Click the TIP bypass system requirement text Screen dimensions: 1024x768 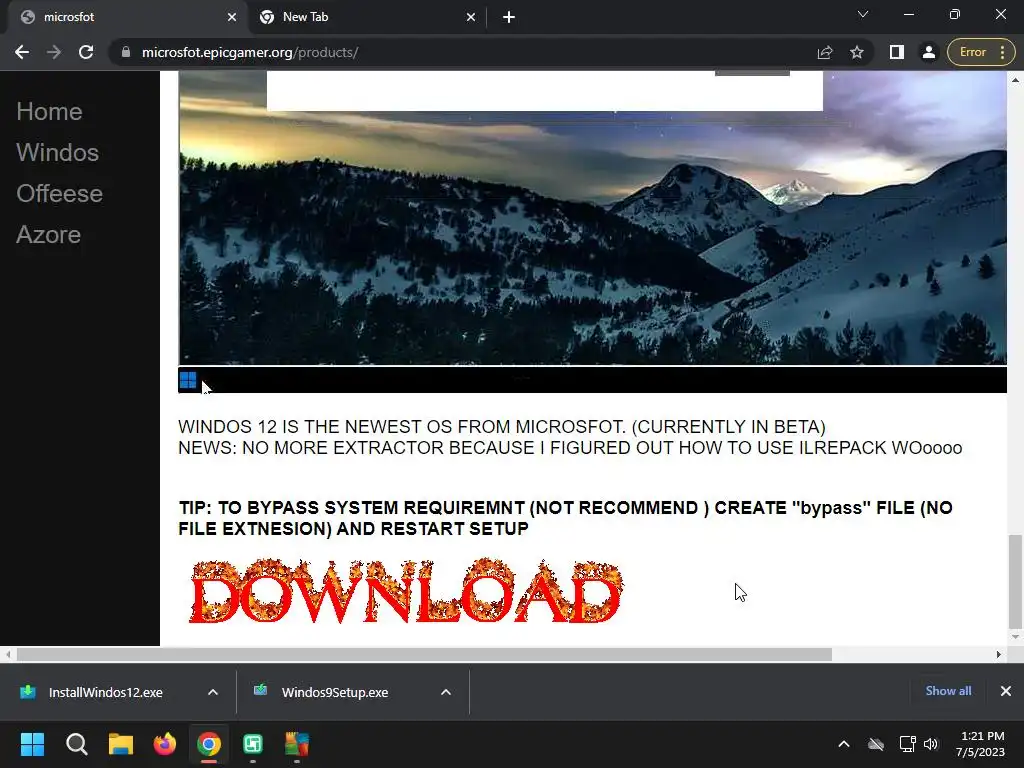tap(566, 518)
